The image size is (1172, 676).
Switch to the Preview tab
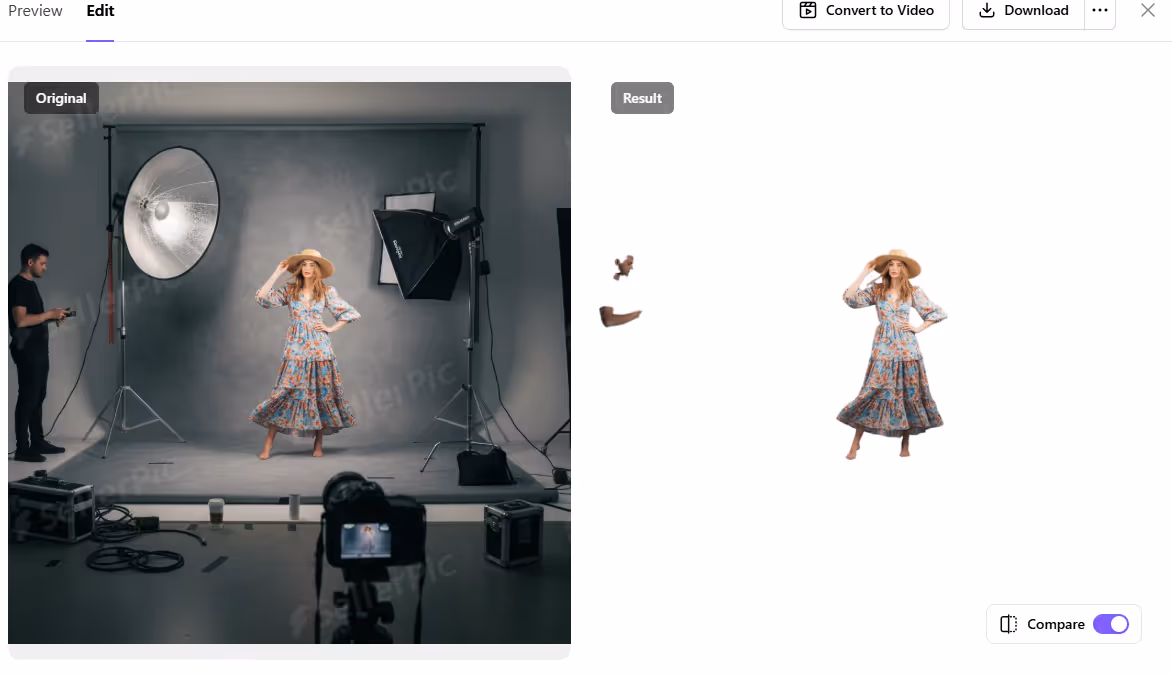pos(35,11)
